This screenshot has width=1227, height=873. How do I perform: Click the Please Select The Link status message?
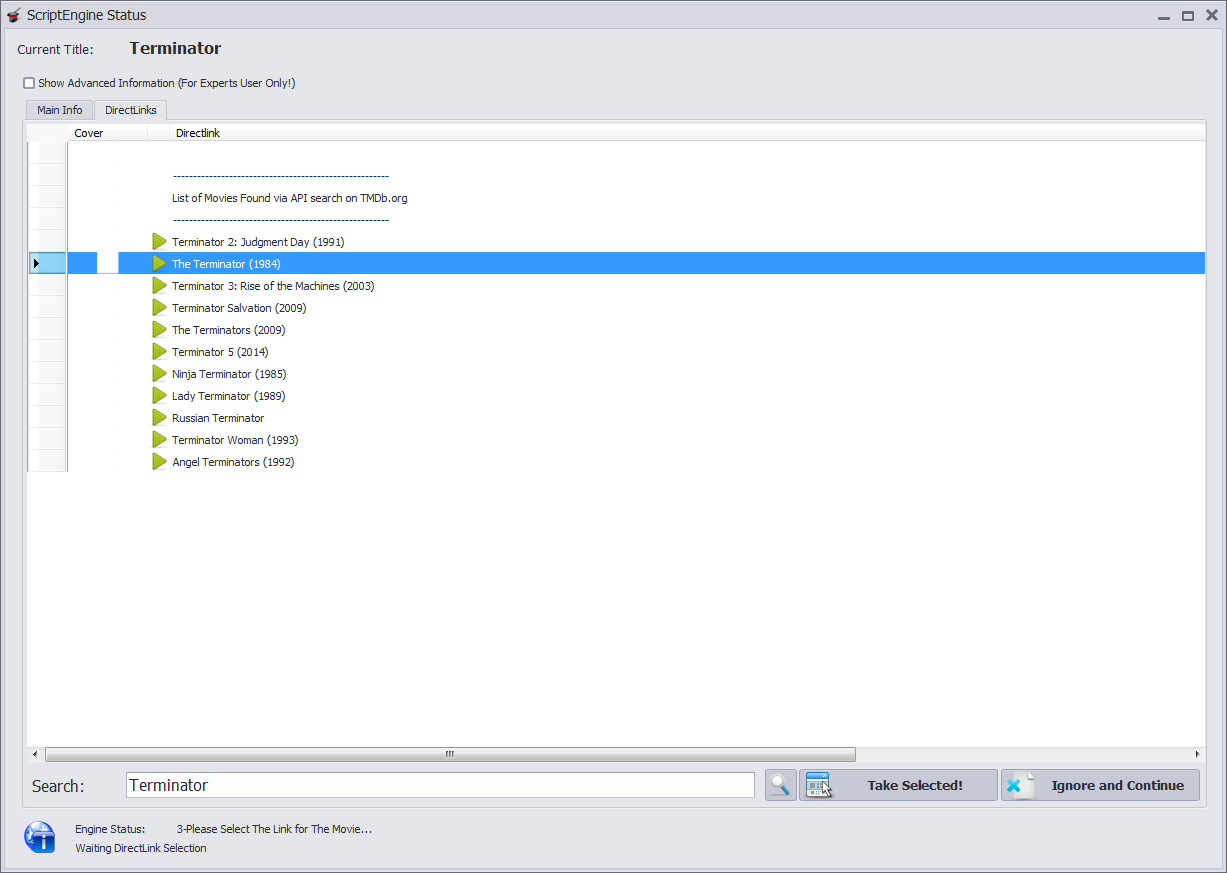click(274, 829)
